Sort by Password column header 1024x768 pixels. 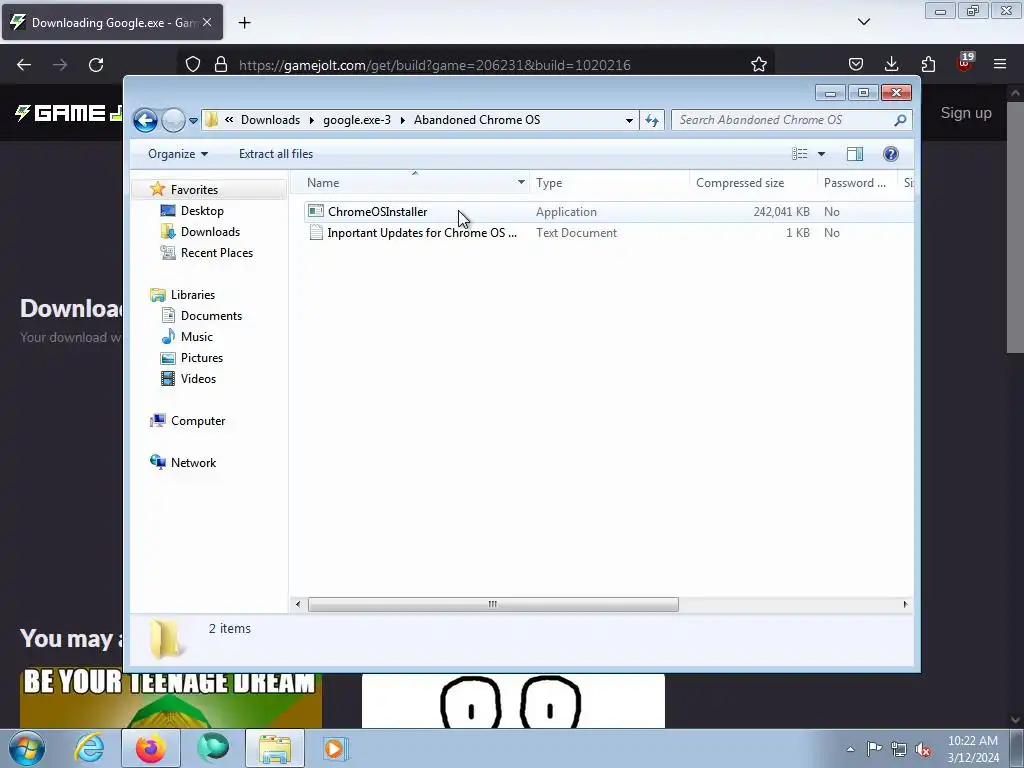coord(857,183)
